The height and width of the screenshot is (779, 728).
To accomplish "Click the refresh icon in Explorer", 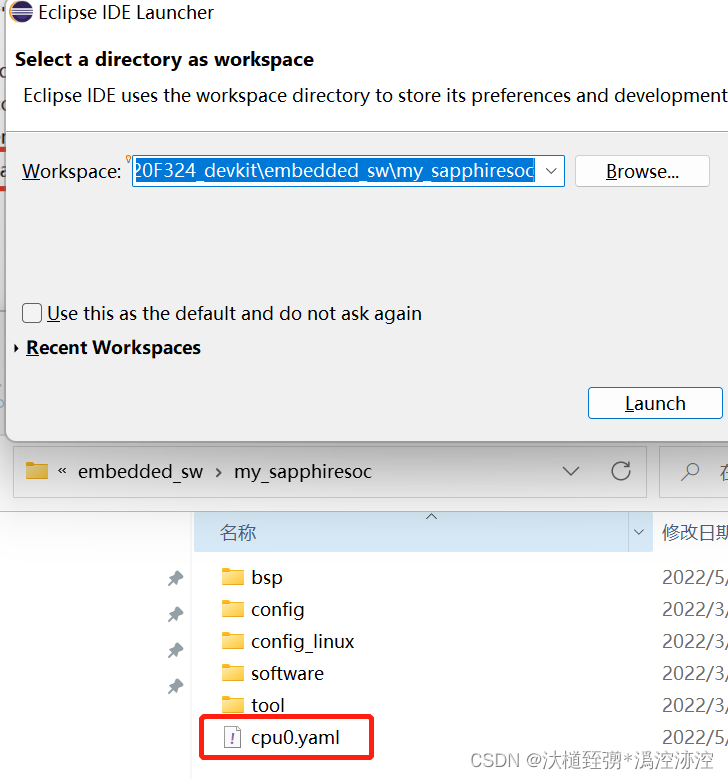I will point(621,471).
